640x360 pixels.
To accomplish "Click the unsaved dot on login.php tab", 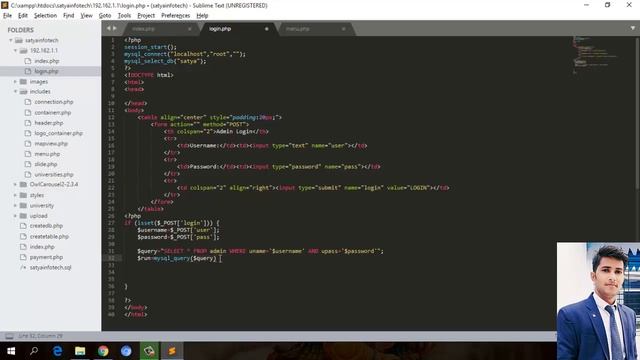I will (x=267, y=29).
